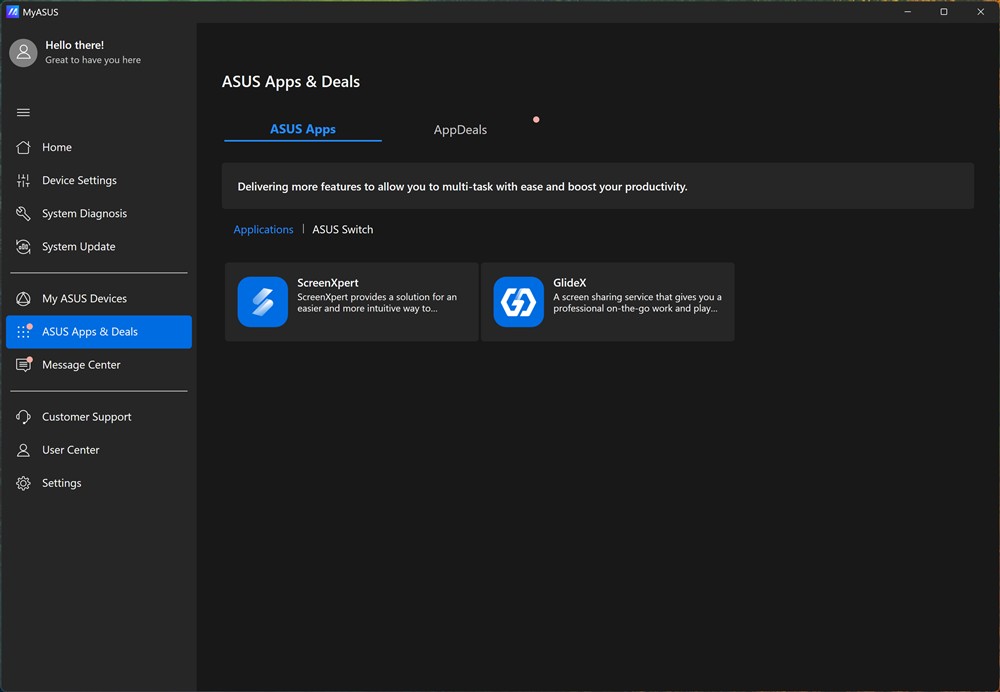Click the ScreenXpert app icon
This screenshot has height=692, width=1000.
(262, 302)
